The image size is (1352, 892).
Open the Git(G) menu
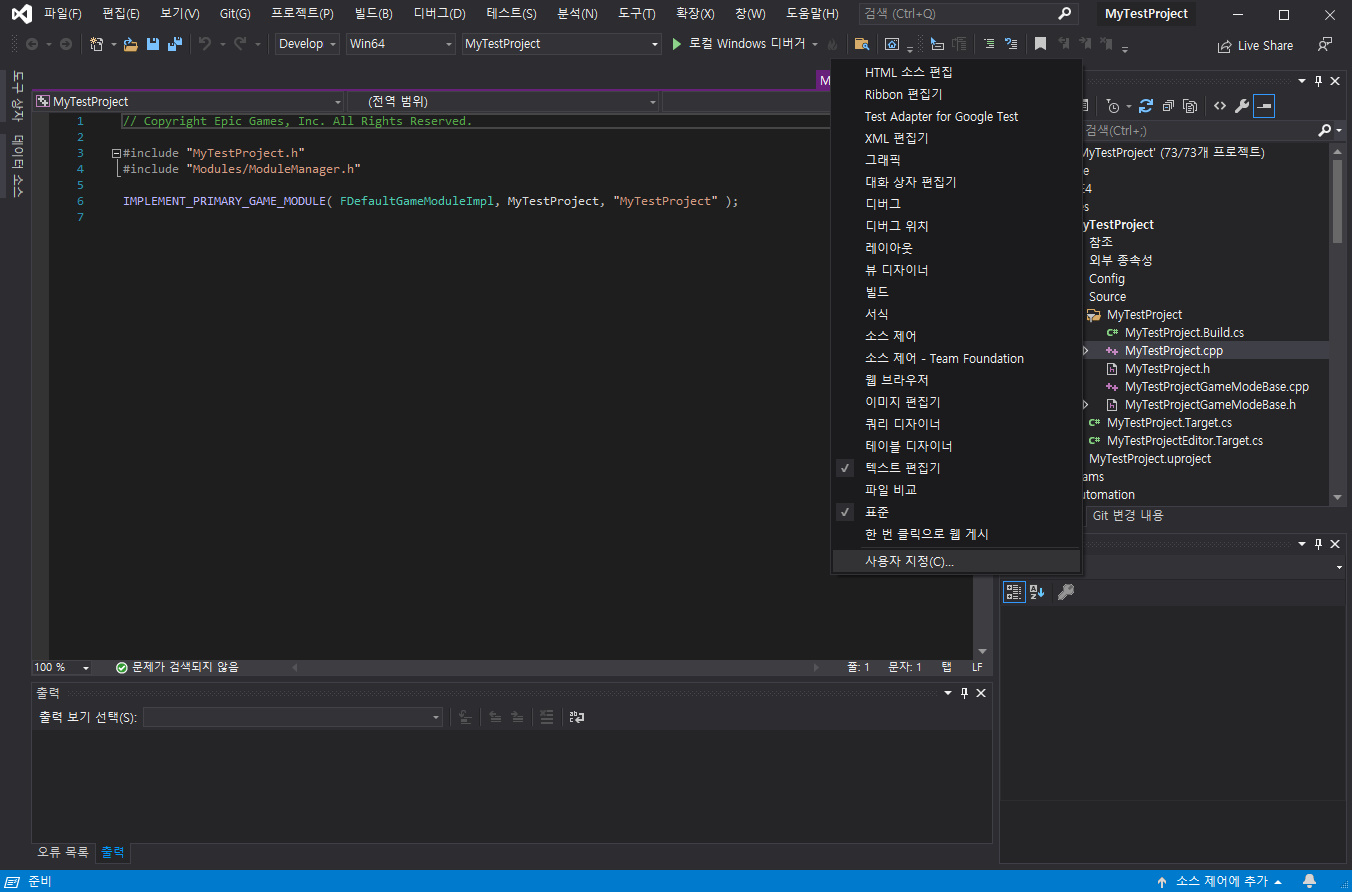click(235, 14)
